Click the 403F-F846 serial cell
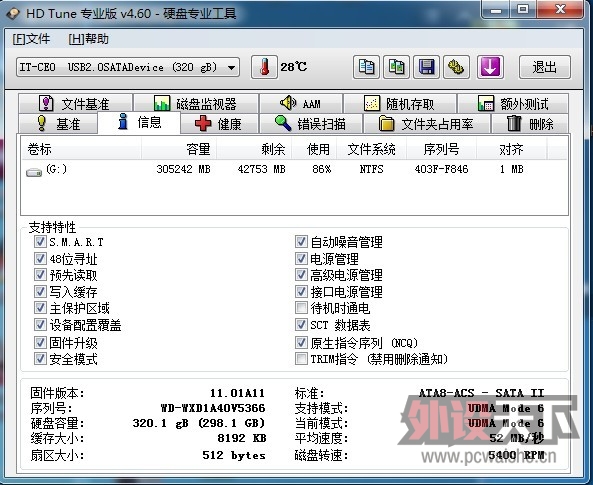Viewport: 593px width, 485px height. pyautogui.click(x=441, y=169)
